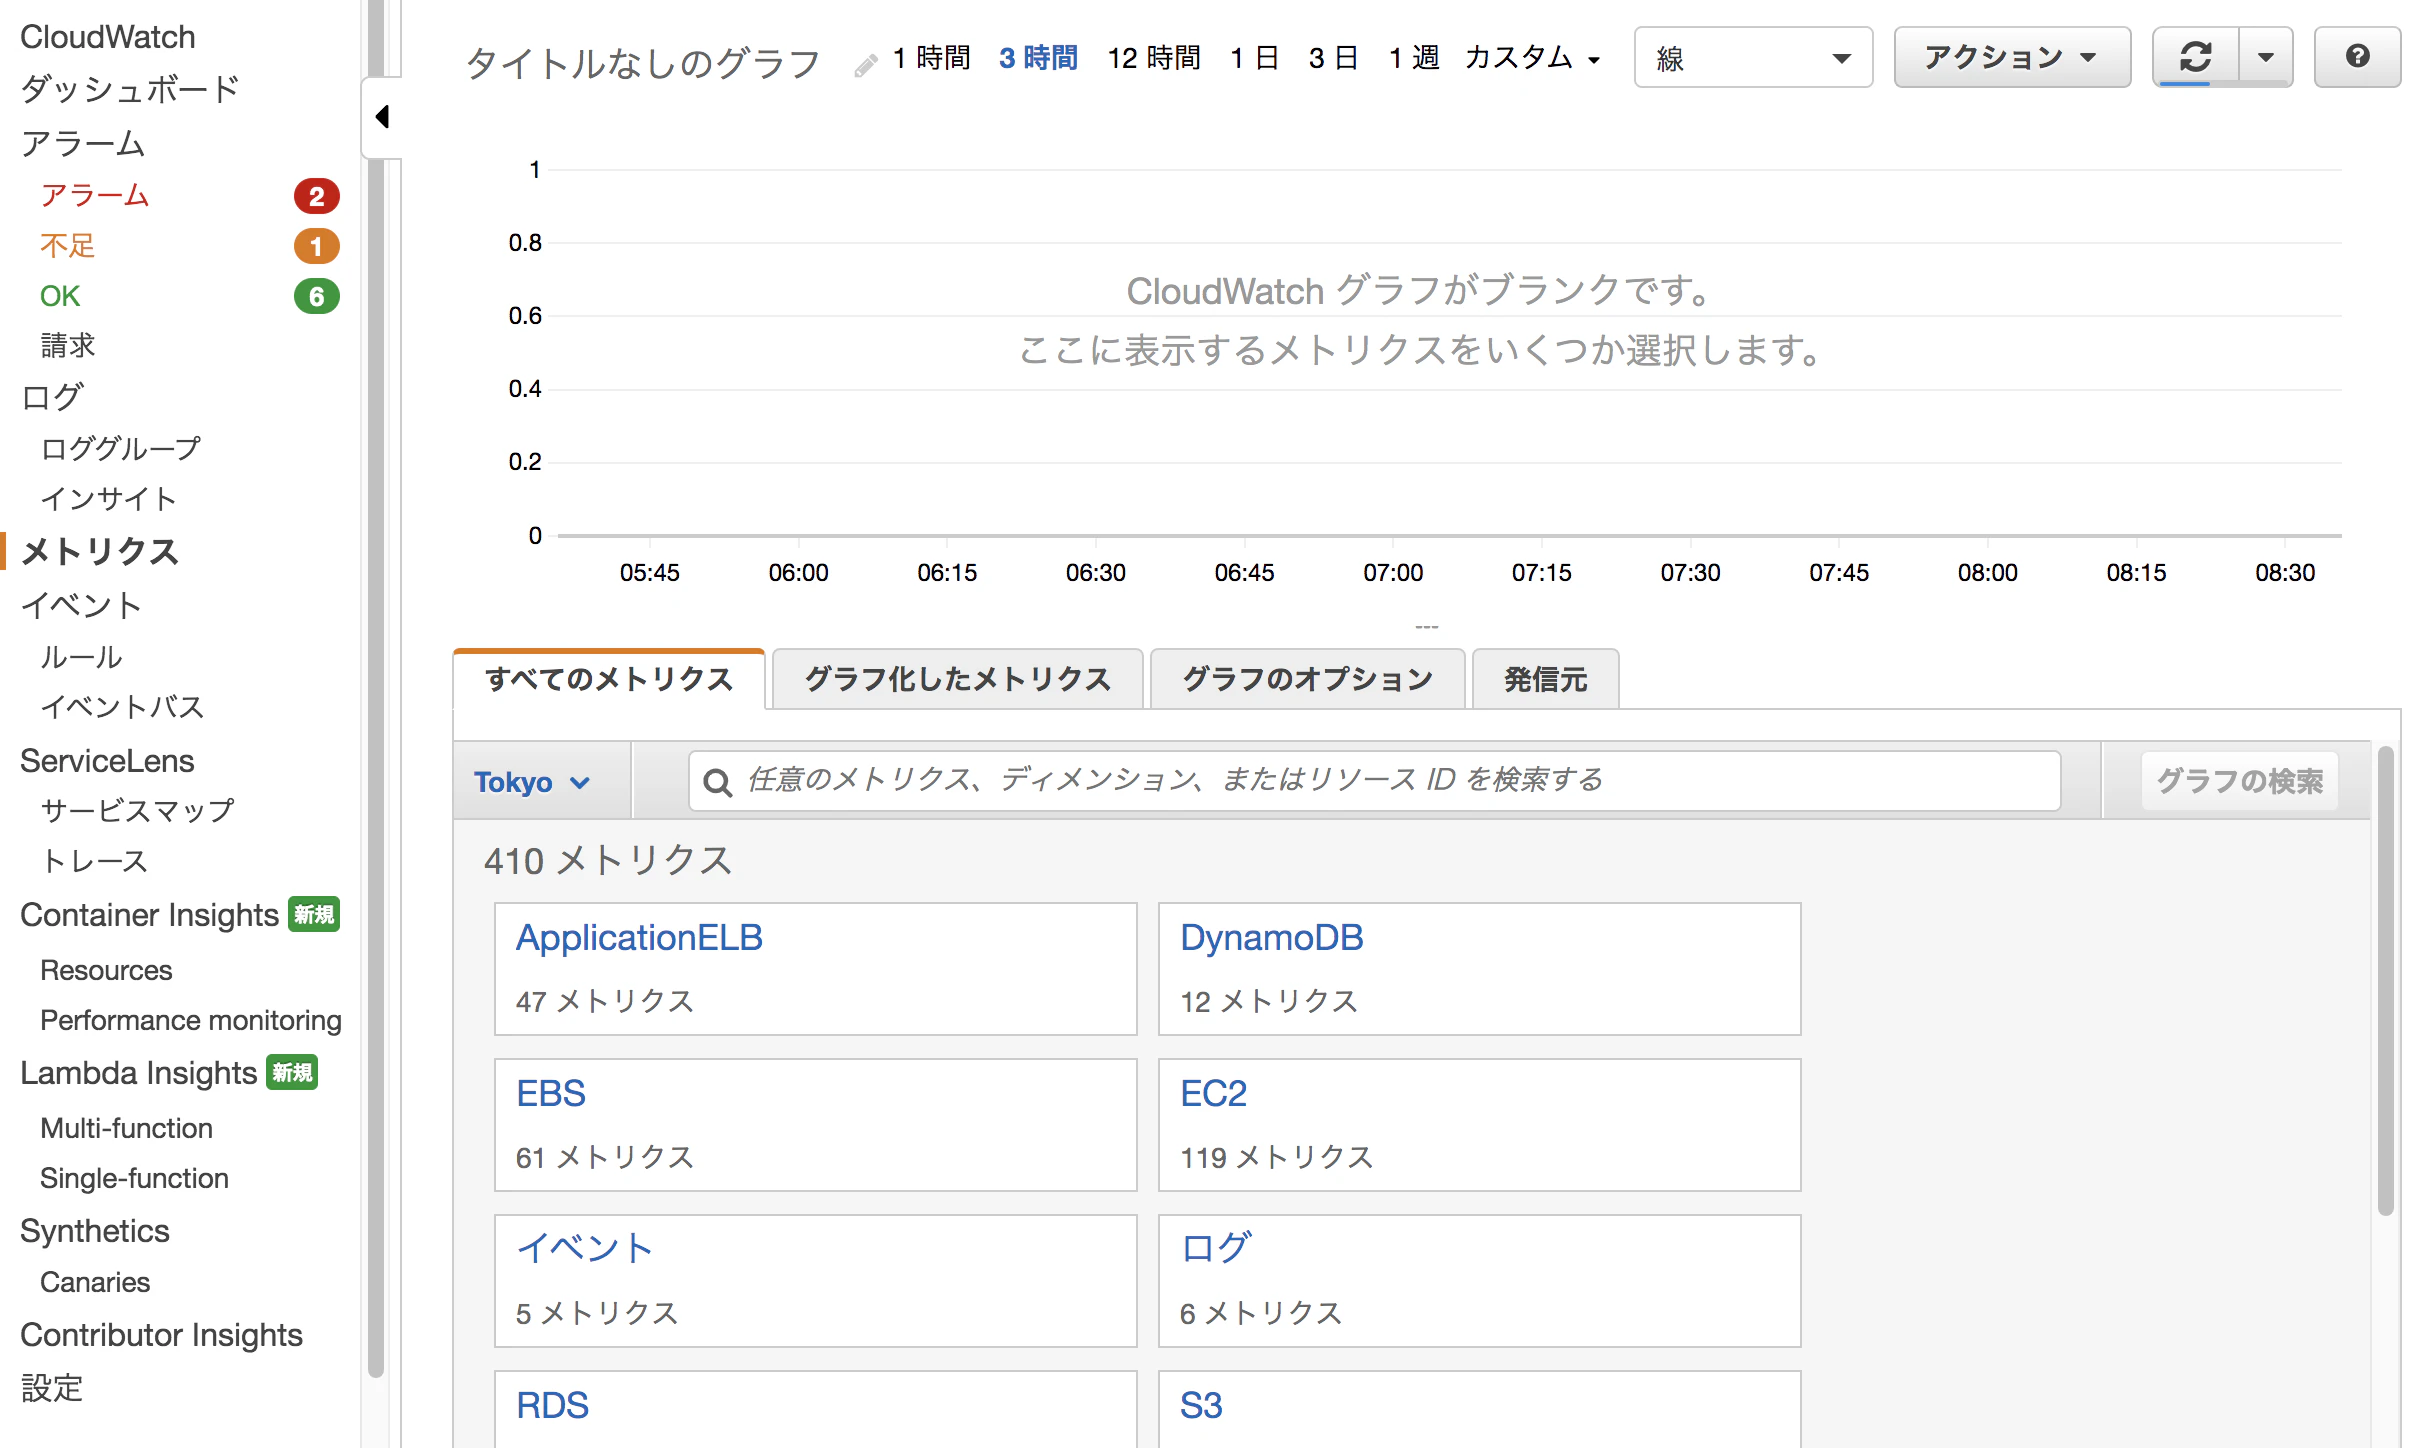Open the 不足 alarms link

(x=67, y=246)
